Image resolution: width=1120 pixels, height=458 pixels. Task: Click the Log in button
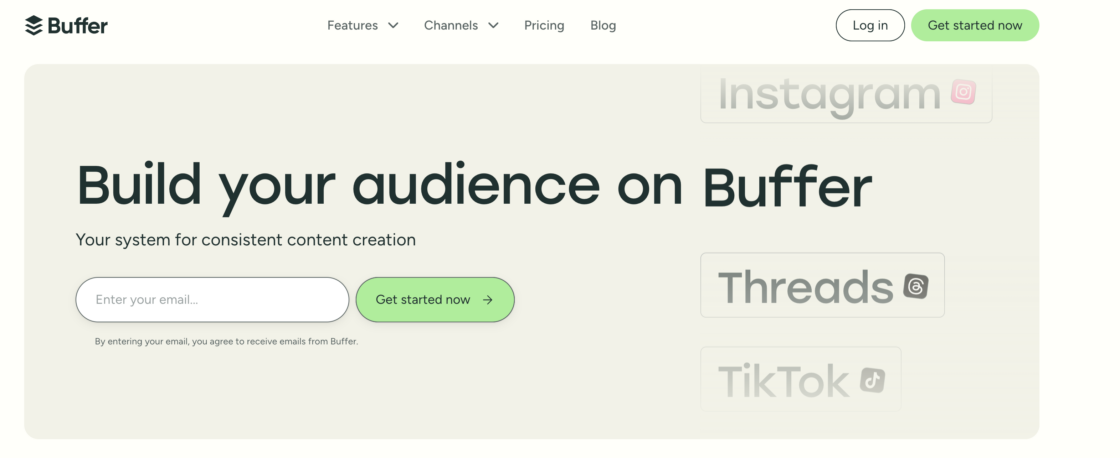870,25
